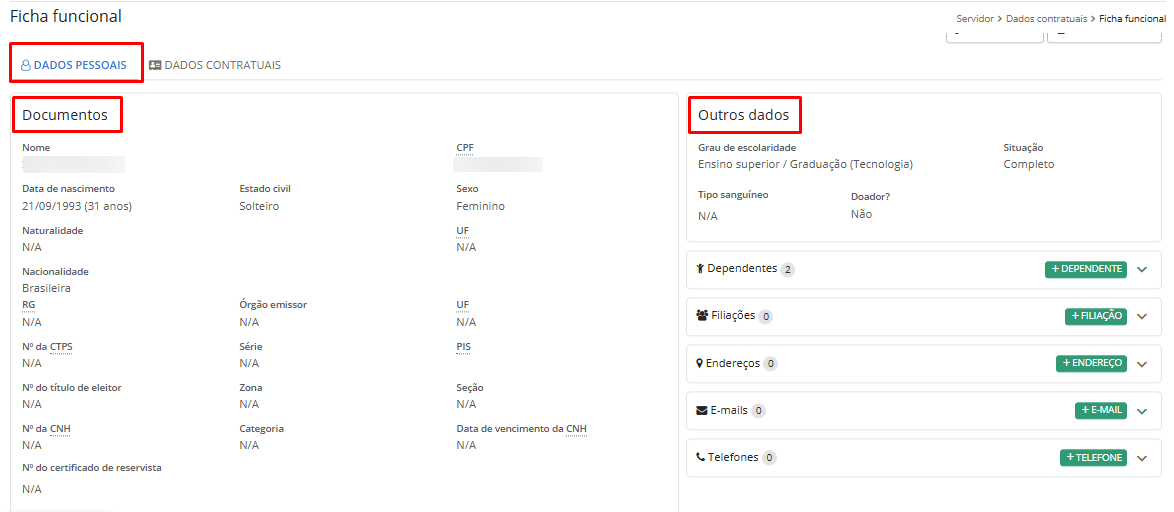This screenshot has width=1174, height=512.
Task: Click the Telefones phone icon
Action: [701, 458]
